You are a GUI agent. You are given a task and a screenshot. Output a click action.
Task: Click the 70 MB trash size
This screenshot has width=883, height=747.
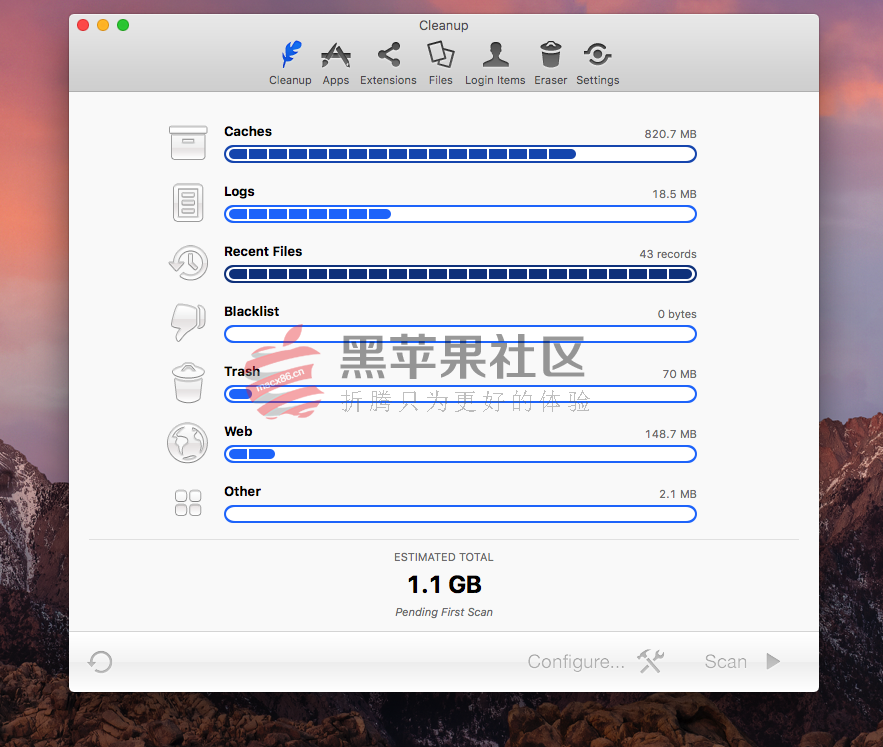pyautogui.click(x=679, y=374)
